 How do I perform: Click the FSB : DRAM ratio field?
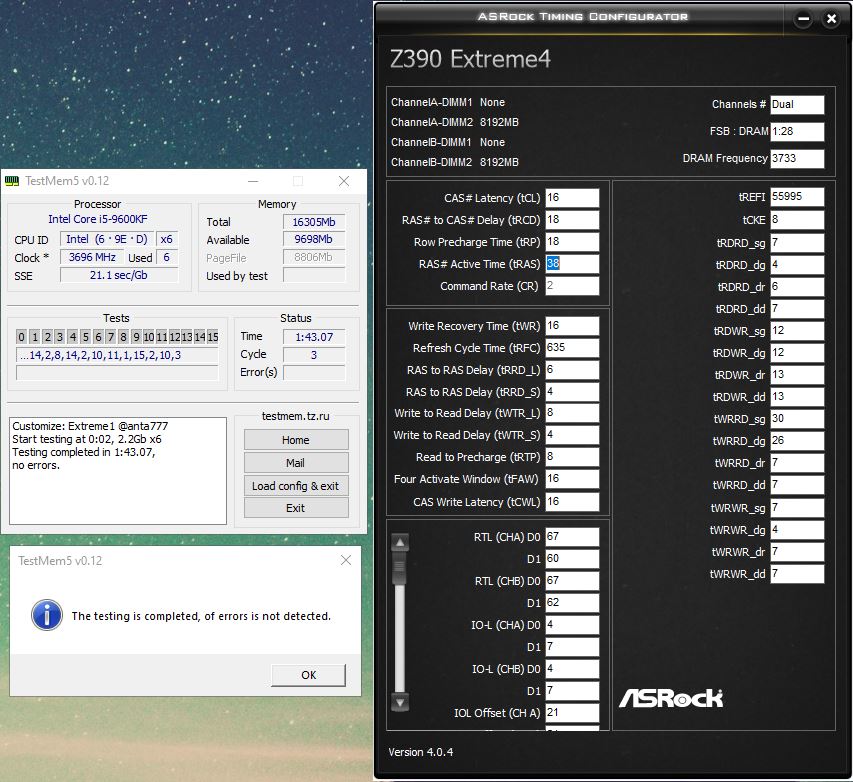tap(797, 131)
